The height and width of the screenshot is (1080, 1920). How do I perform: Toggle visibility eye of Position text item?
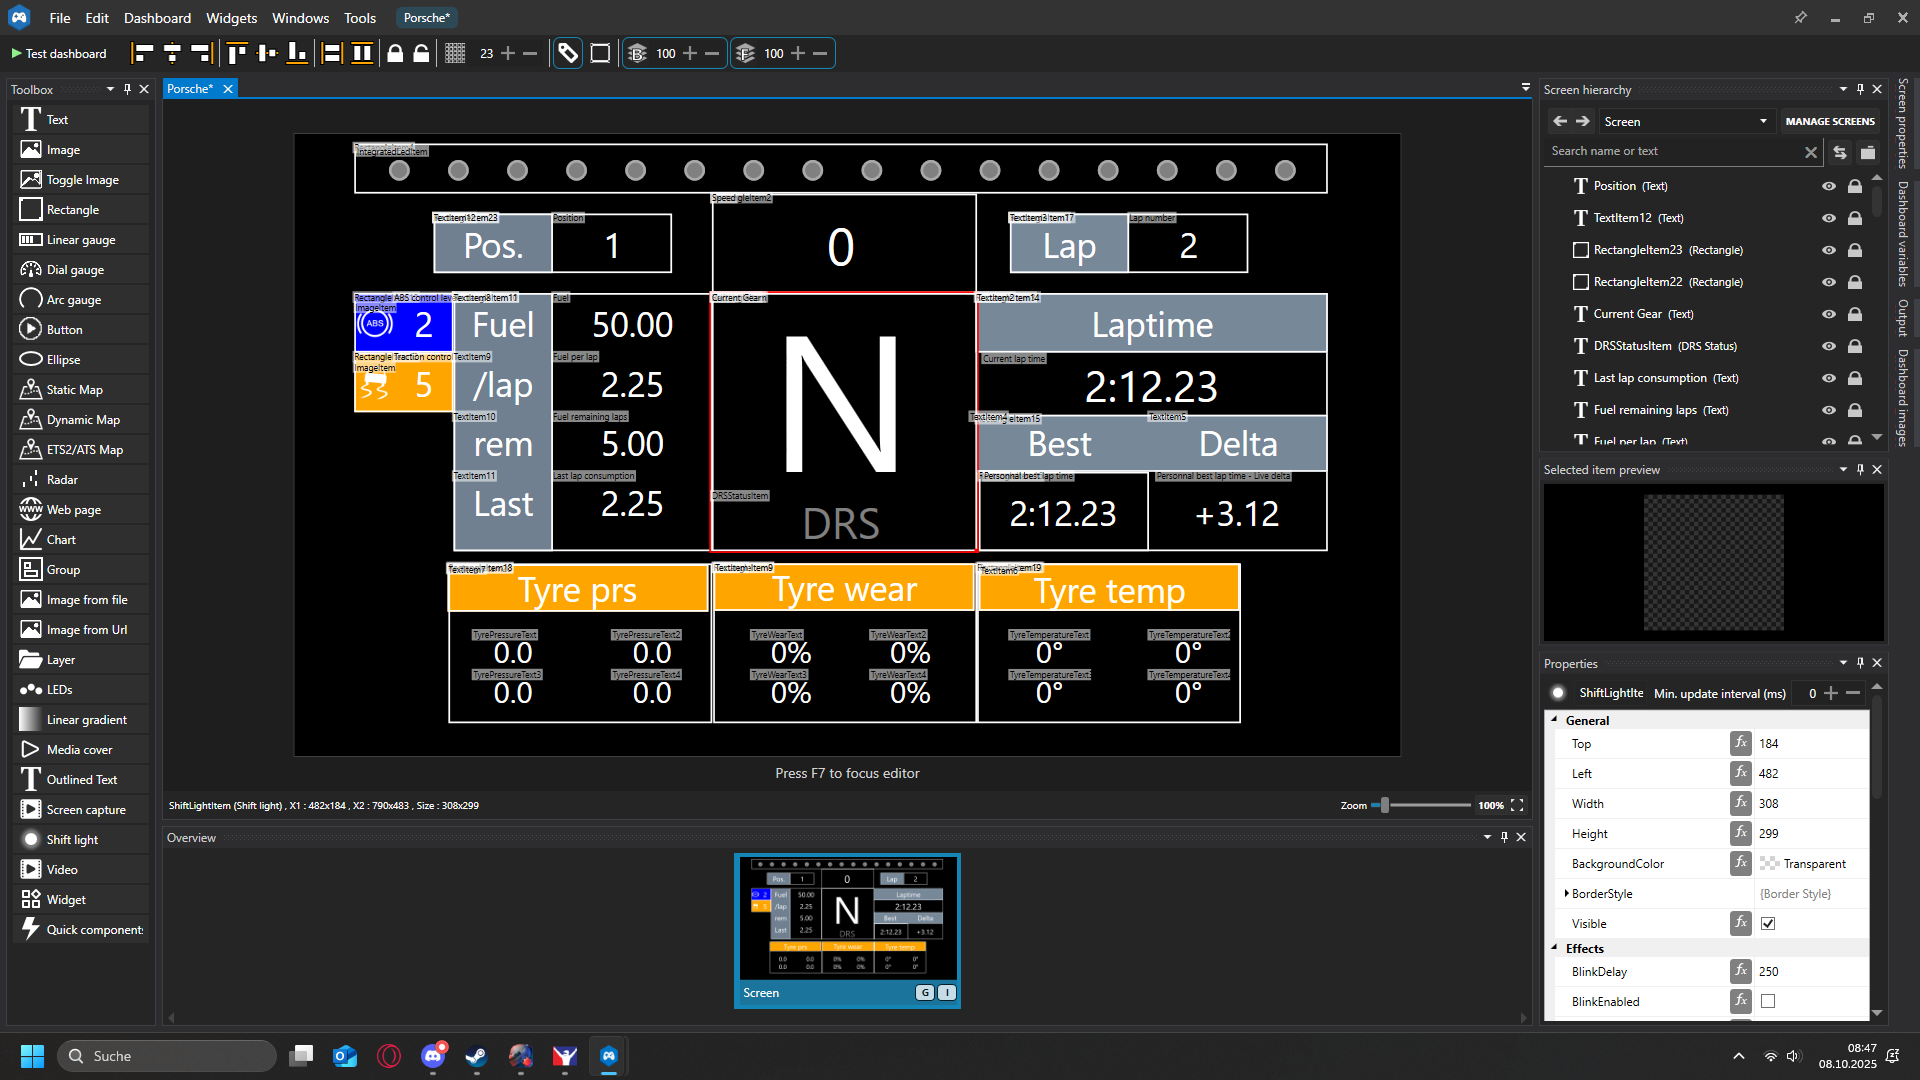tap(1828, 186)
